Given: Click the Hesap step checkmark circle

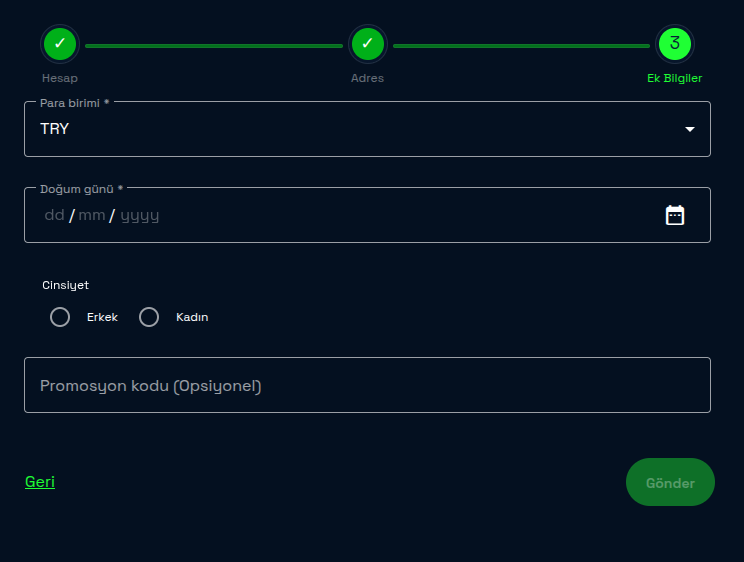Looking at the screenshot, I should (x=60, y=44).
